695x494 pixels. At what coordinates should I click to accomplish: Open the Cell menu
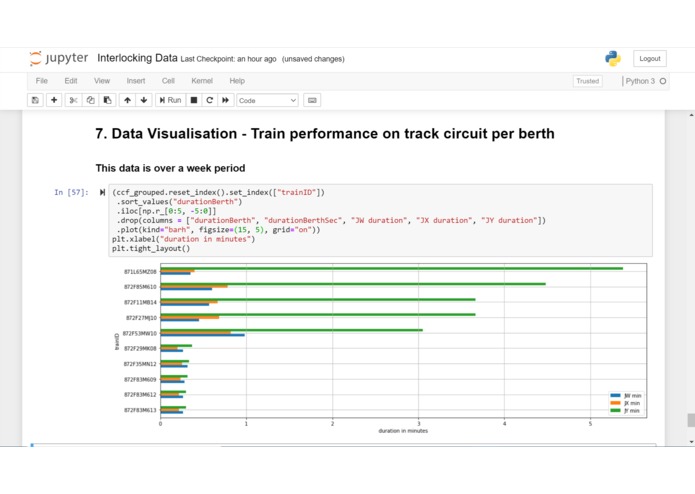(x=168, y=81)
